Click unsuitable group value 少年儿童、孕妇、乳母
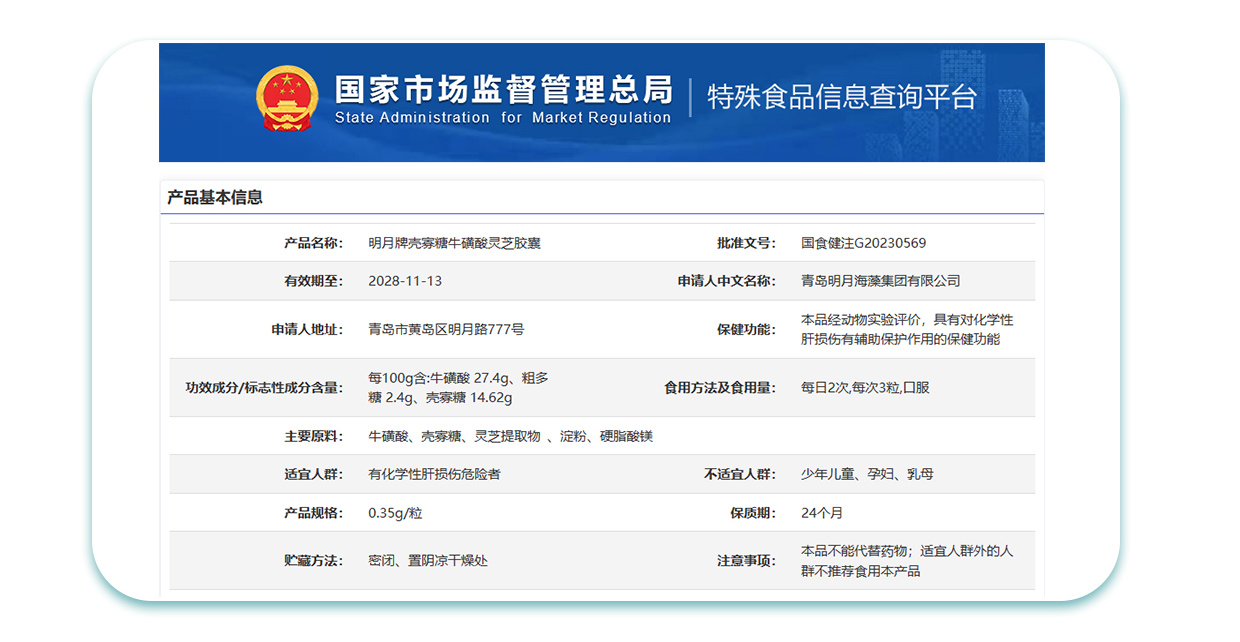This screenshot has height=642, width=1240. [x=867, y=474]
